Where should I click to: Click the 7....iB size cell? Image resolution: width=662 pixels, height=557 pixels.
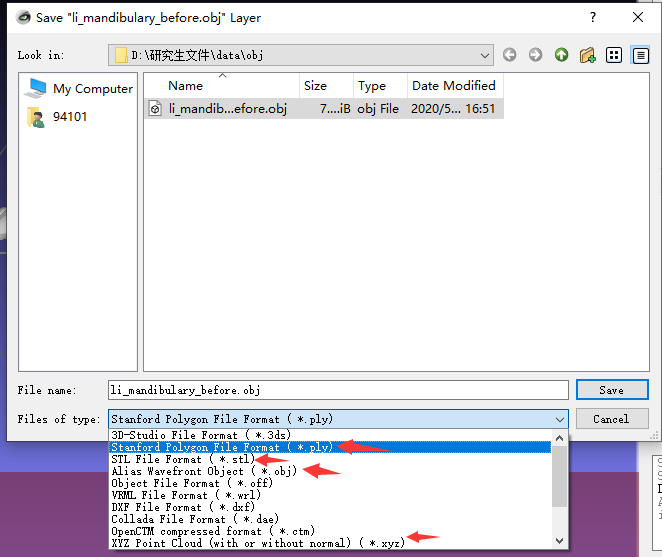coord(335,109)
